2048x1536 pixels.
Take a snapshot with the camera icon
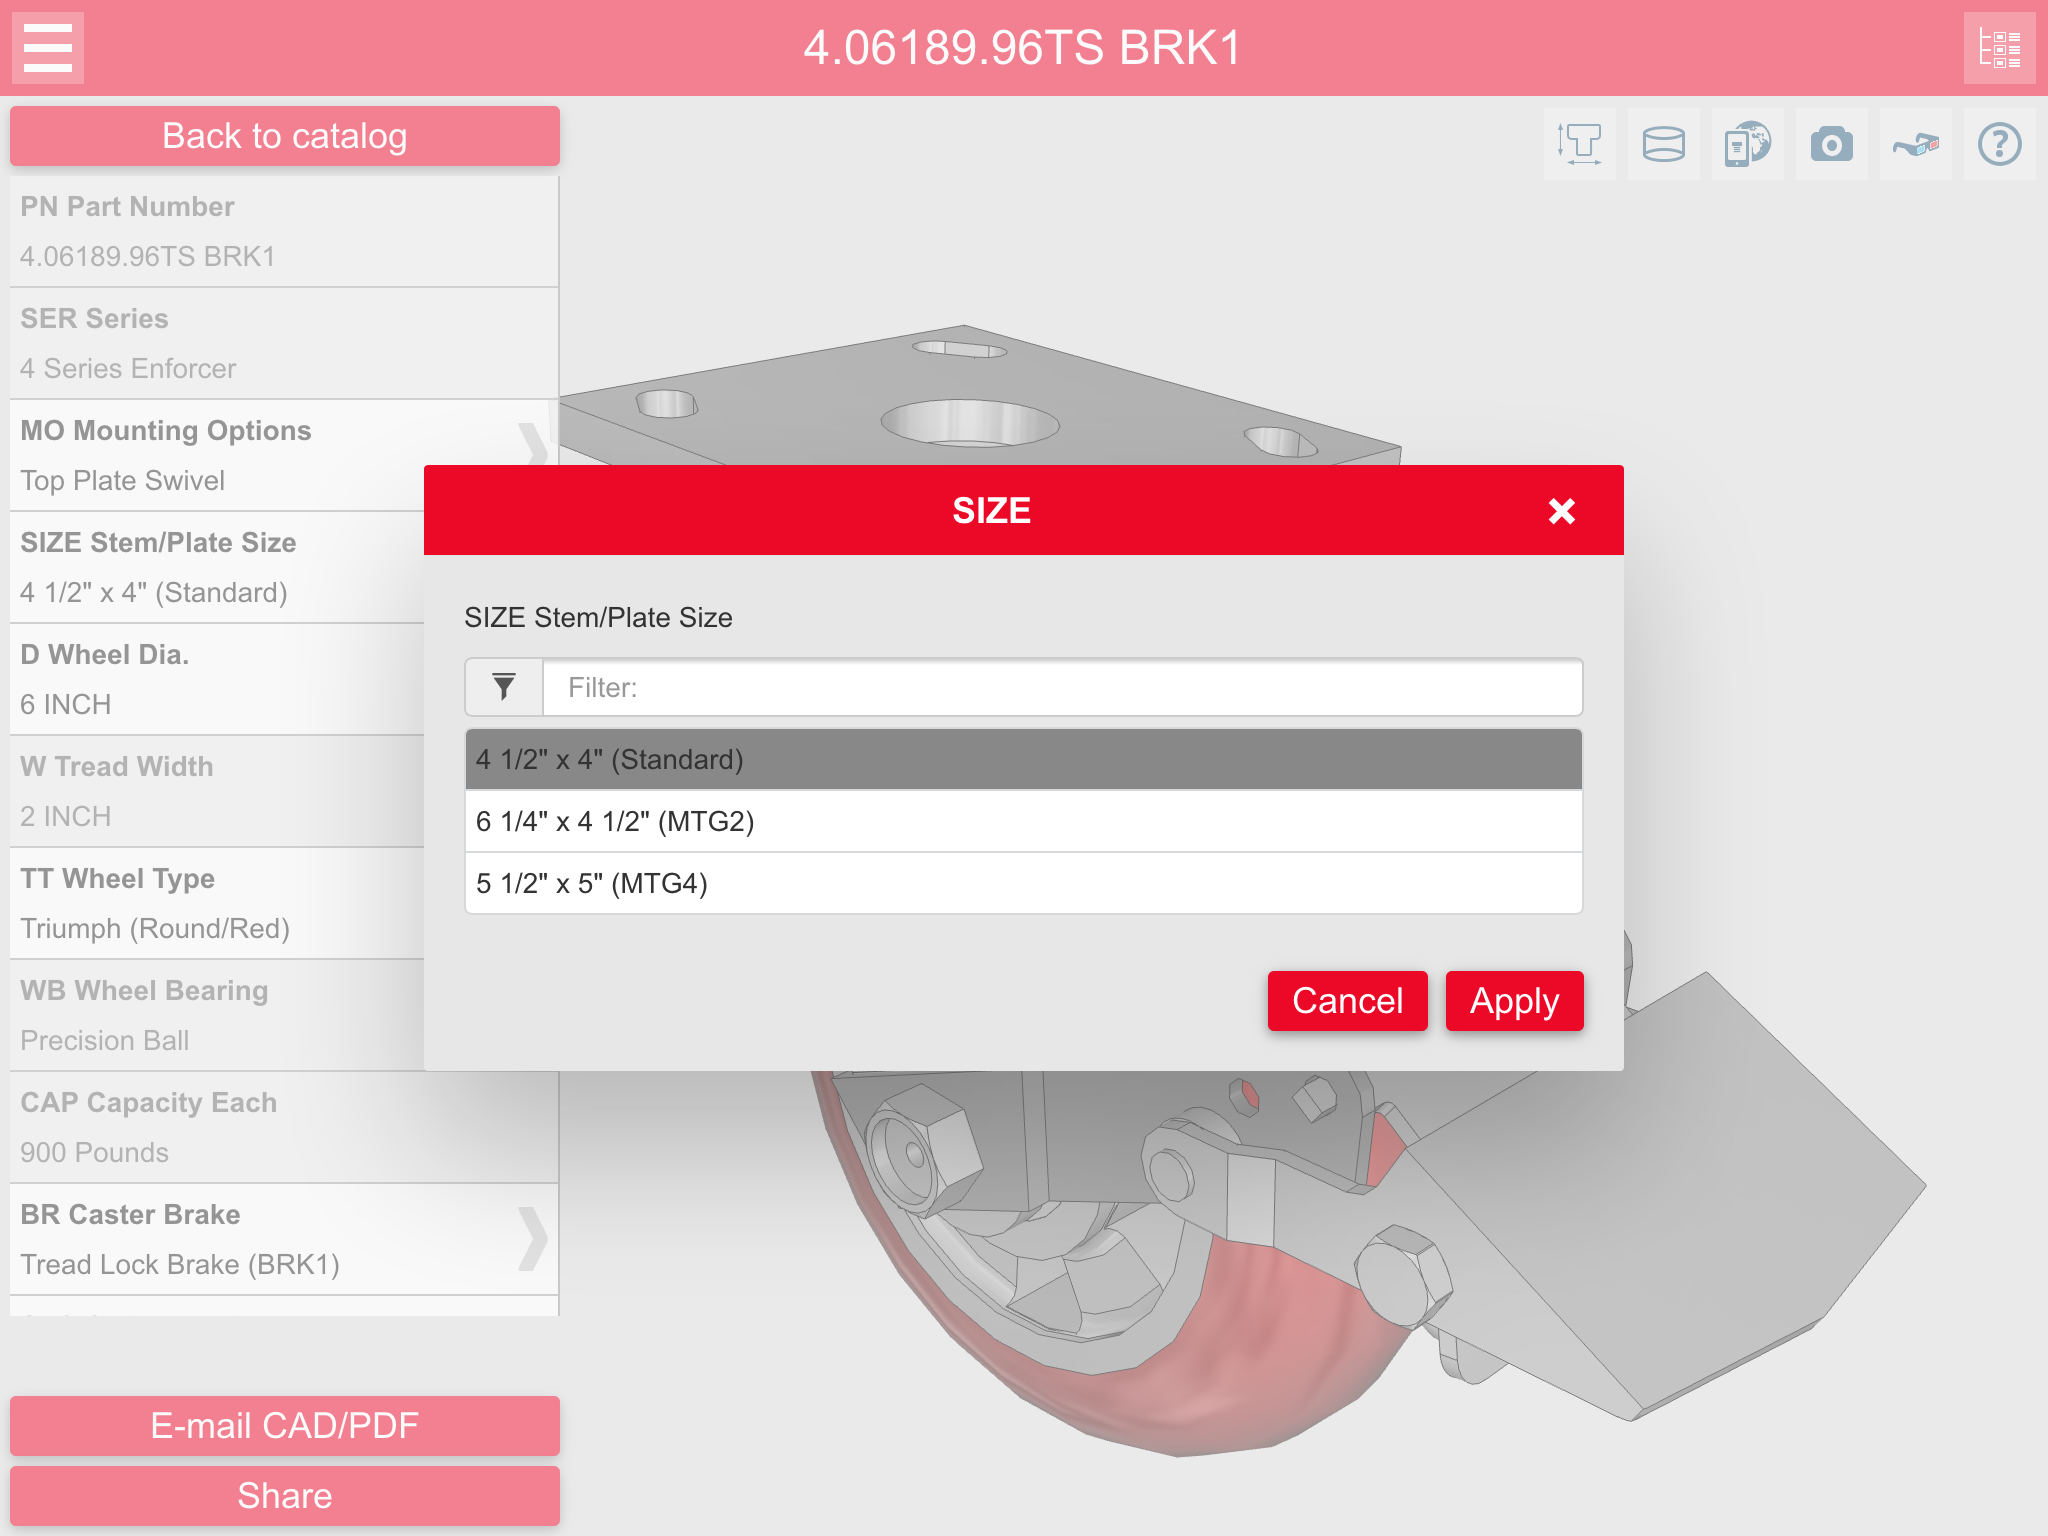[1832, 144]
